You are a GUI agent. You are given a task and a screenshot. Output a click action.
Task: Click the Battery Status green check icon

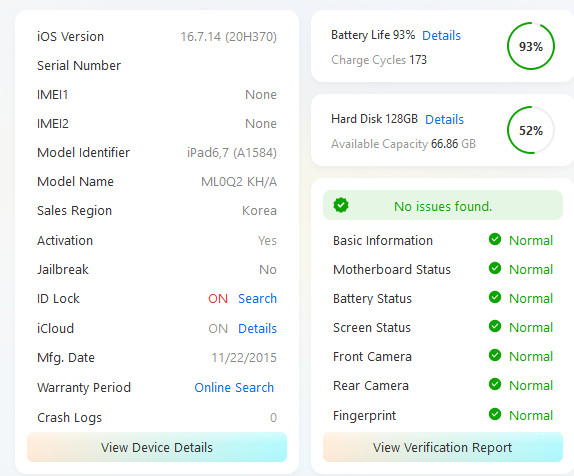coord(495,297)
